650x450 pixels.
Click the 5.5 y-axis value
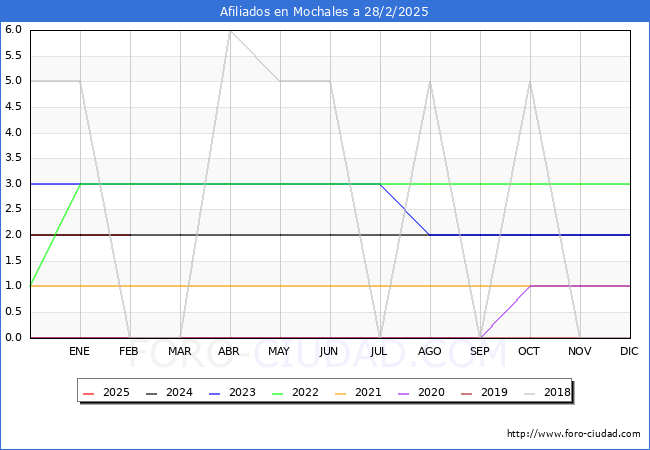click(13, 55)
